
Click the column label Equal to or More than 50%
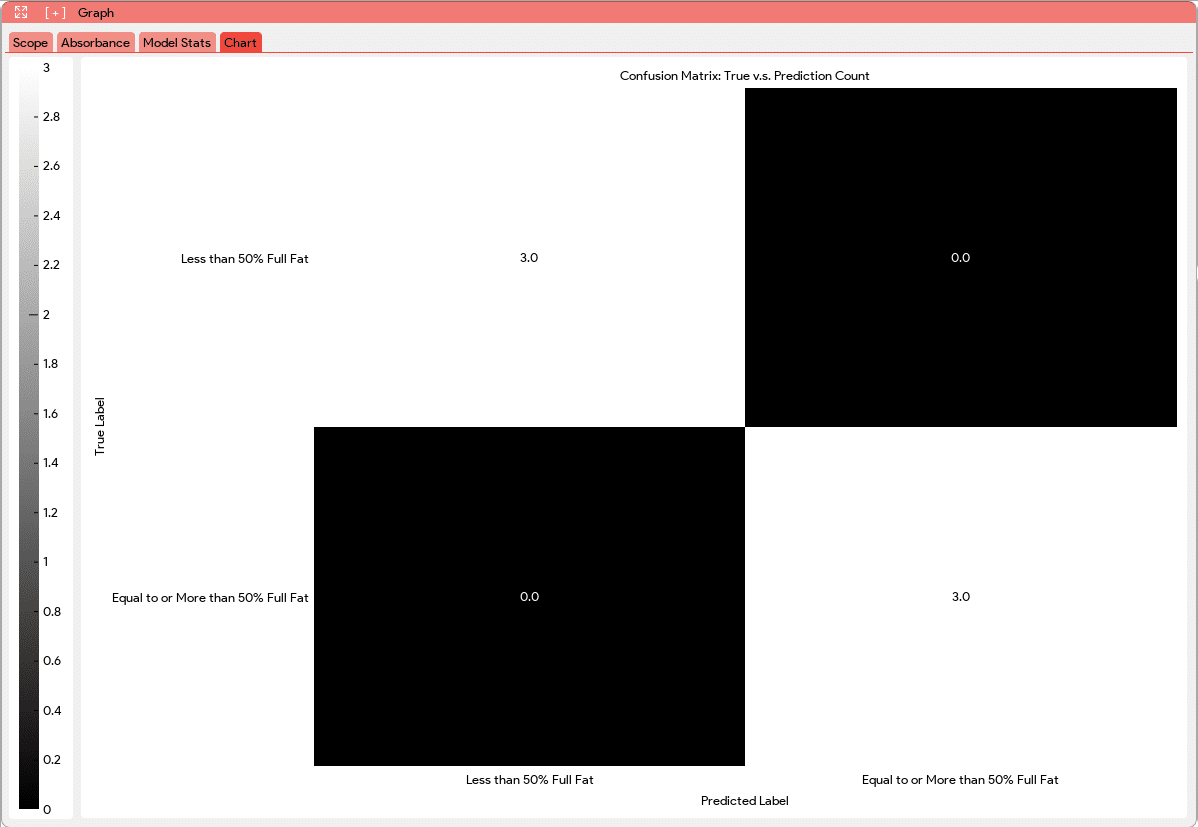pos(960,780)
